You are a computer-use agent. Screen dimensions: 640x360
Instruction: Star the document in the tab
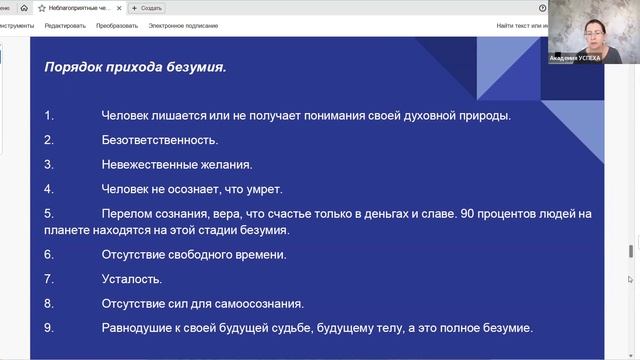coord(42,8)
